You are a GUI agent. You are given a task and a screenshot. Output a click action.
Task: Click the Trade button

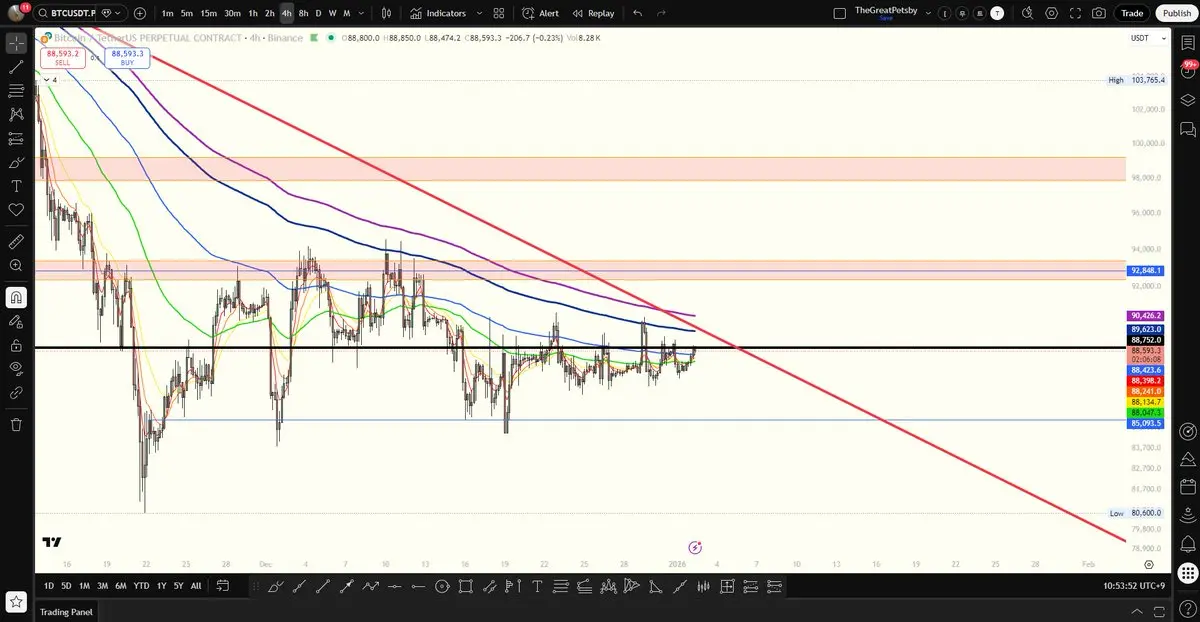point(1132,13)
